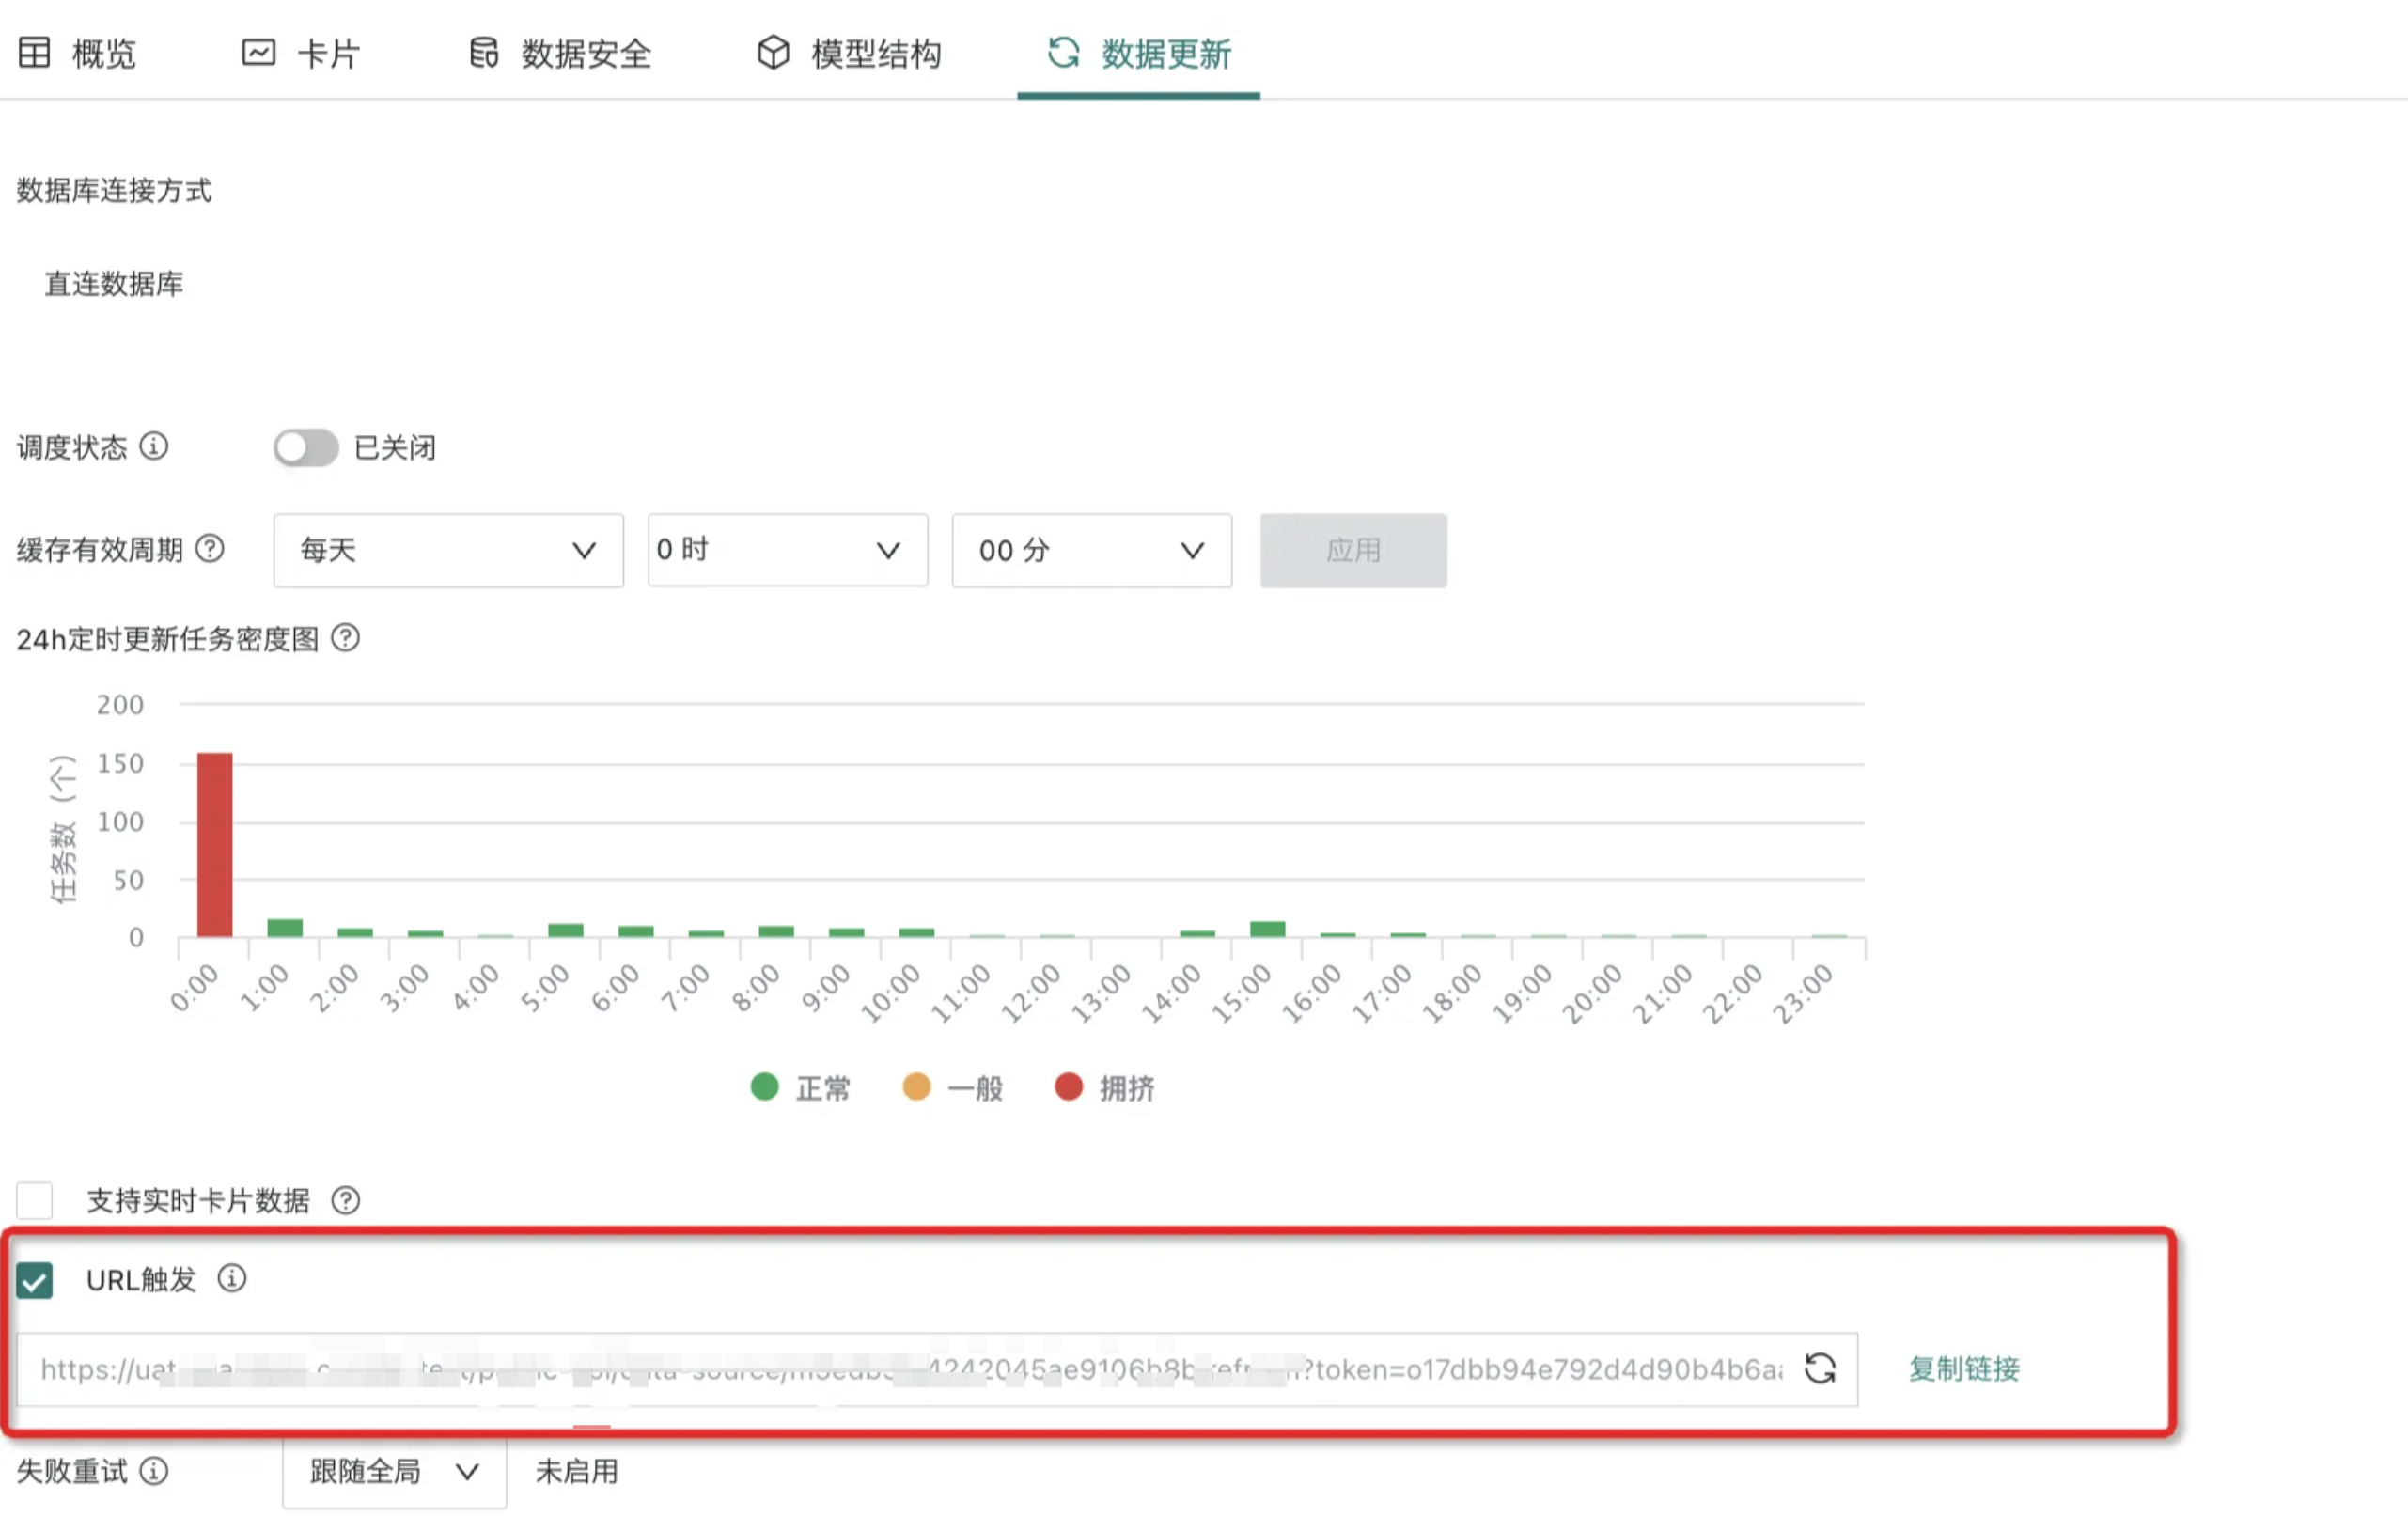The width and height of the screenshot is (2408, 1532).
Task: Toggle the 拥挤 legend red dot
Action: click(x=1069, y=1087)
